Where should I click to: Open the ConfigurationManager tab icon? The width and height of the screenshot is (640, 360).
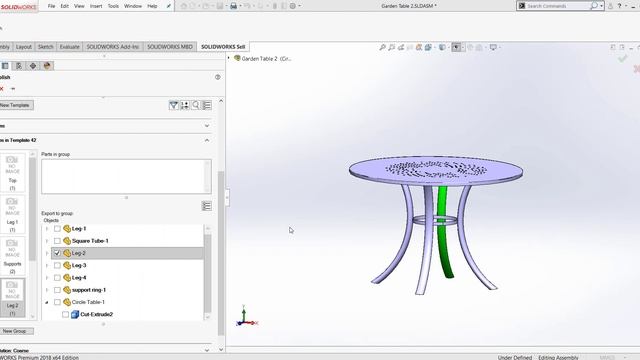pos(19,66)
